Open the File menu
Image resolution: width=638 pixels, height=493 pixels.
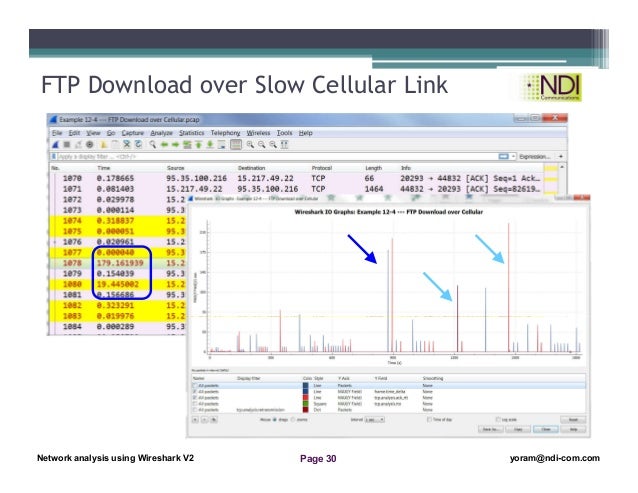(x=57, y=133)
